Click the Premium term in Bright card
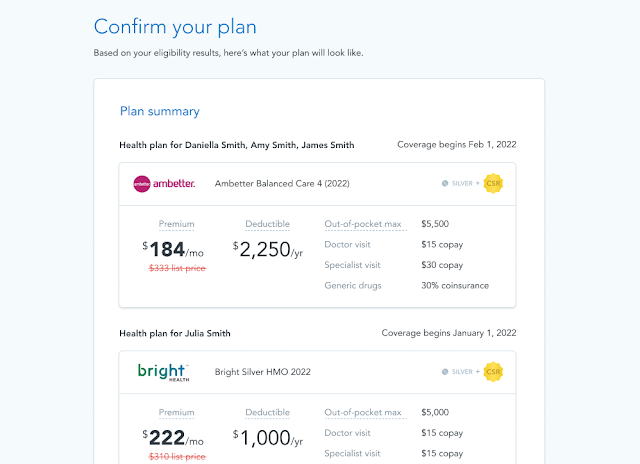 tap(176, 412)
